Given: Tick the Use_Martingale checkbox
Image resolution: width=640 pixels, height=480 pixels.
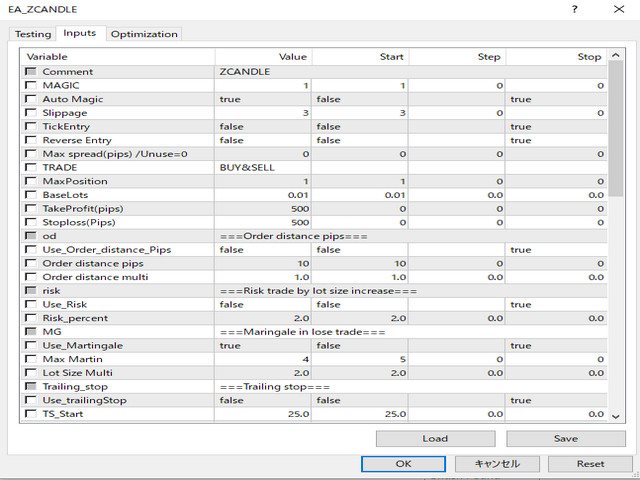Looking at the screenshot, I should pos(31,345).
